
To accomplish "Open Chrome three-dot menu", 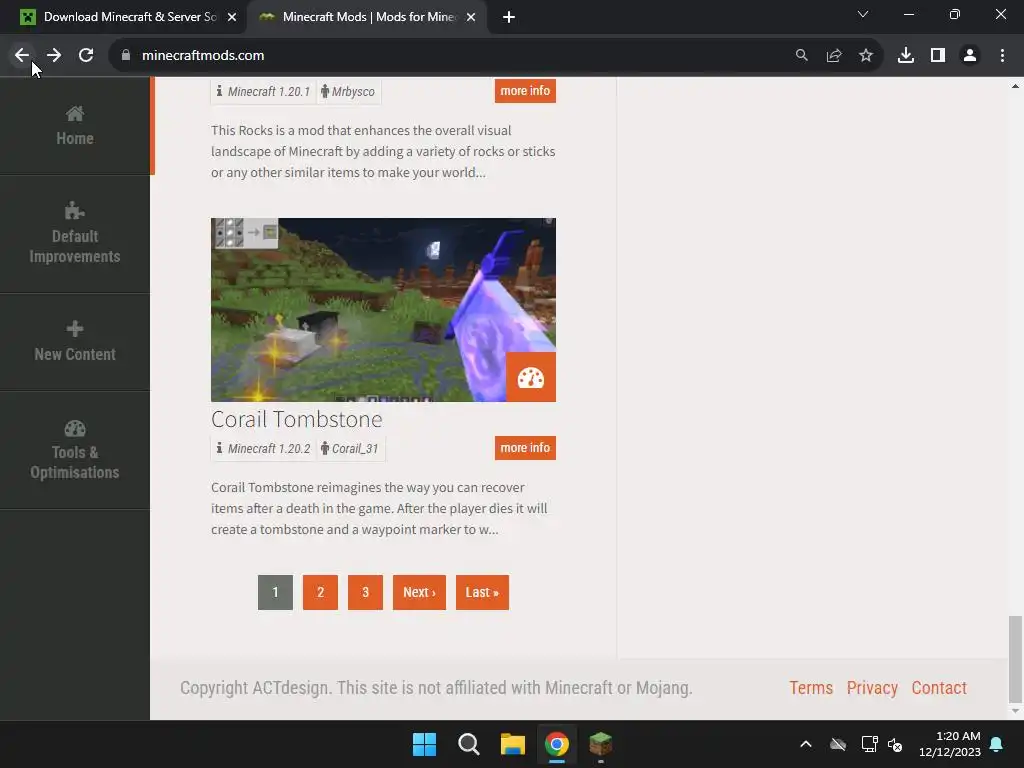I will pos(1002,56).
